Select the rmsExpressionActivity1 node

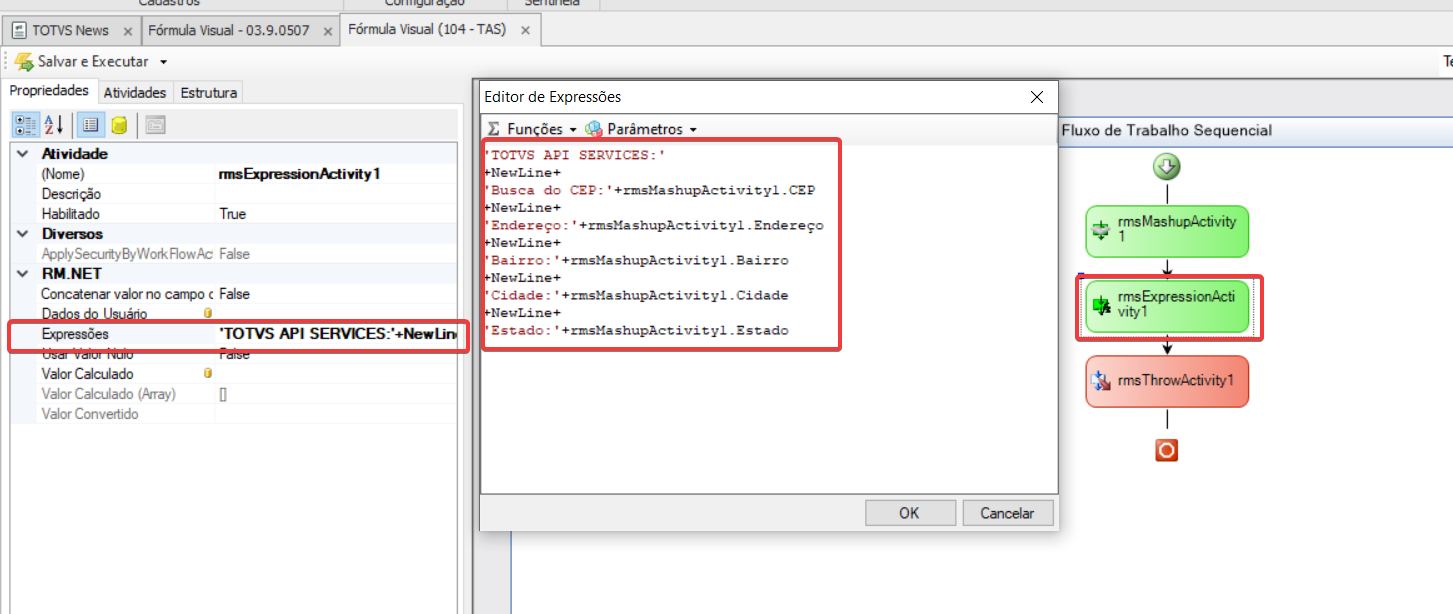pyautogui.click(x=1167, y=306)
